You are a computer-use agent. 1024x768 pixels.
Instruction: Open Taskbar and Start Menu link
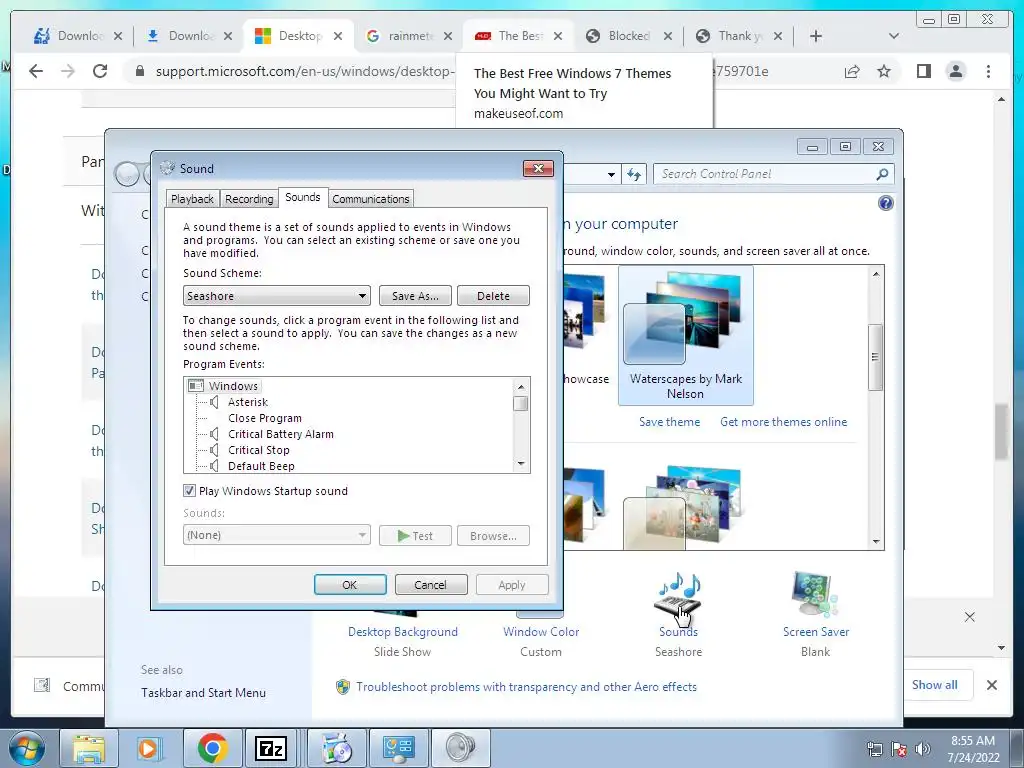(203, 693)
